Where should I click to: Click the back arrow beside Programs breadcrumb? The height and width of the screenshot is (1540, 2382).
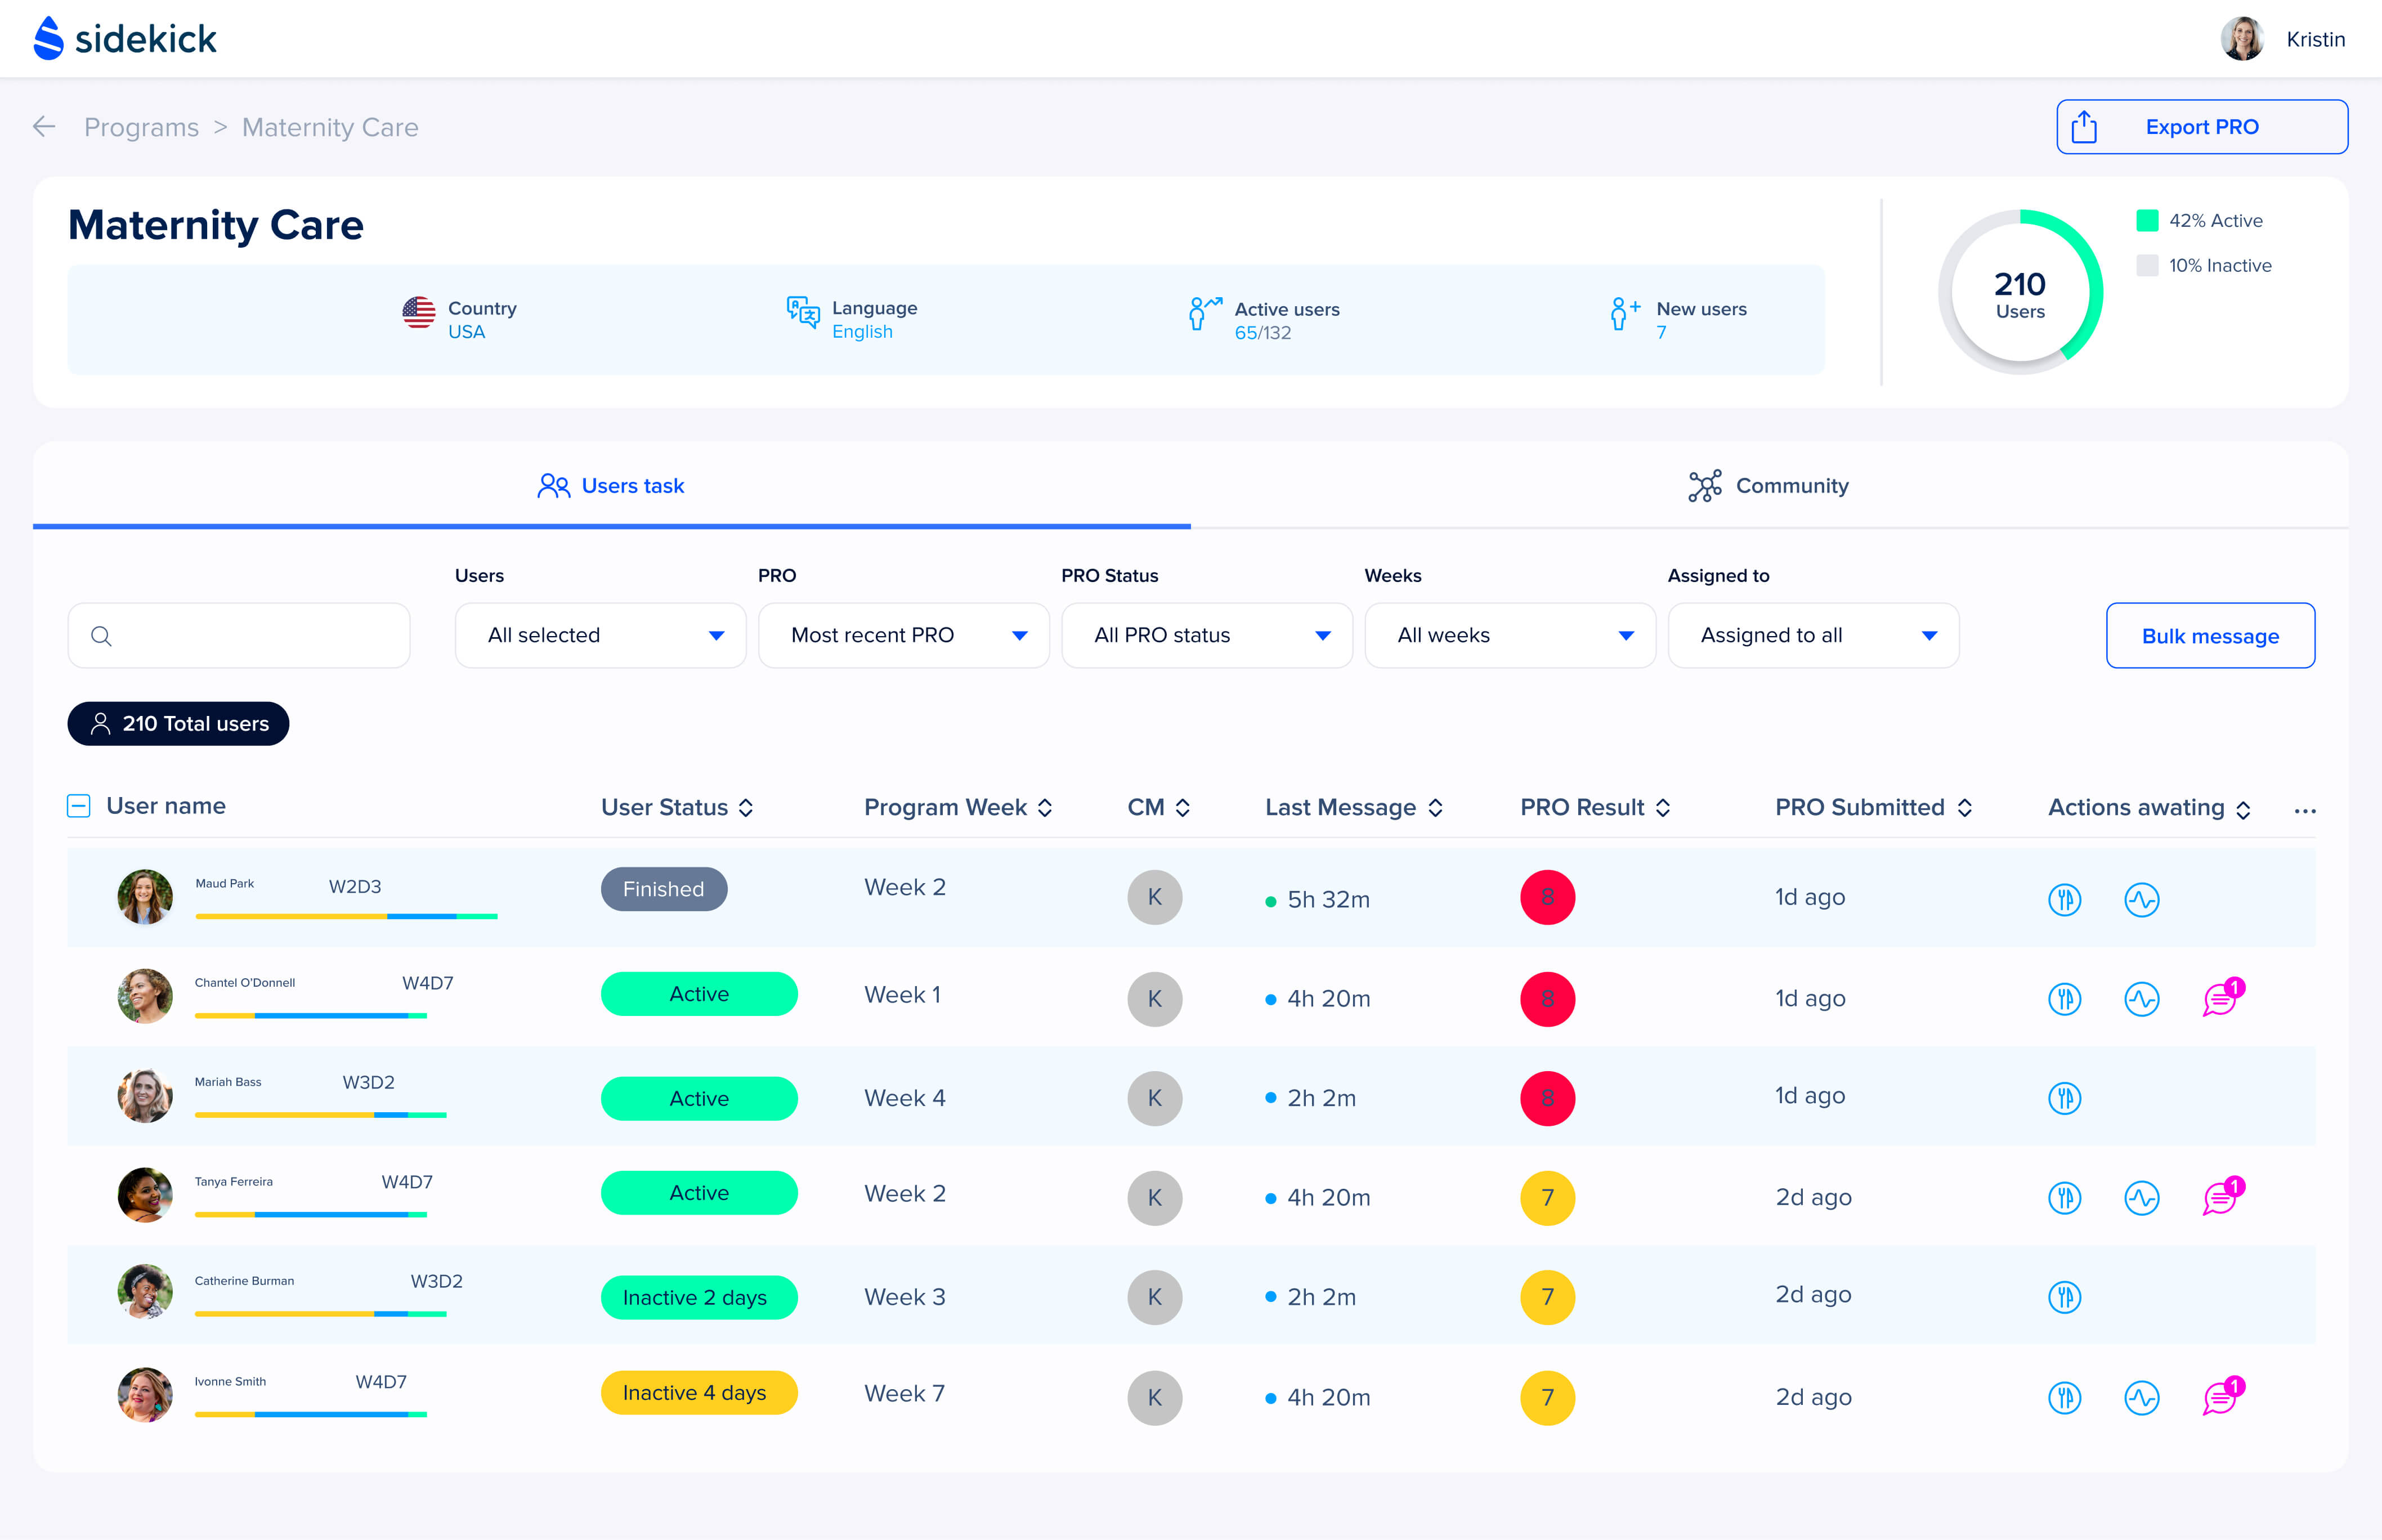44,127
